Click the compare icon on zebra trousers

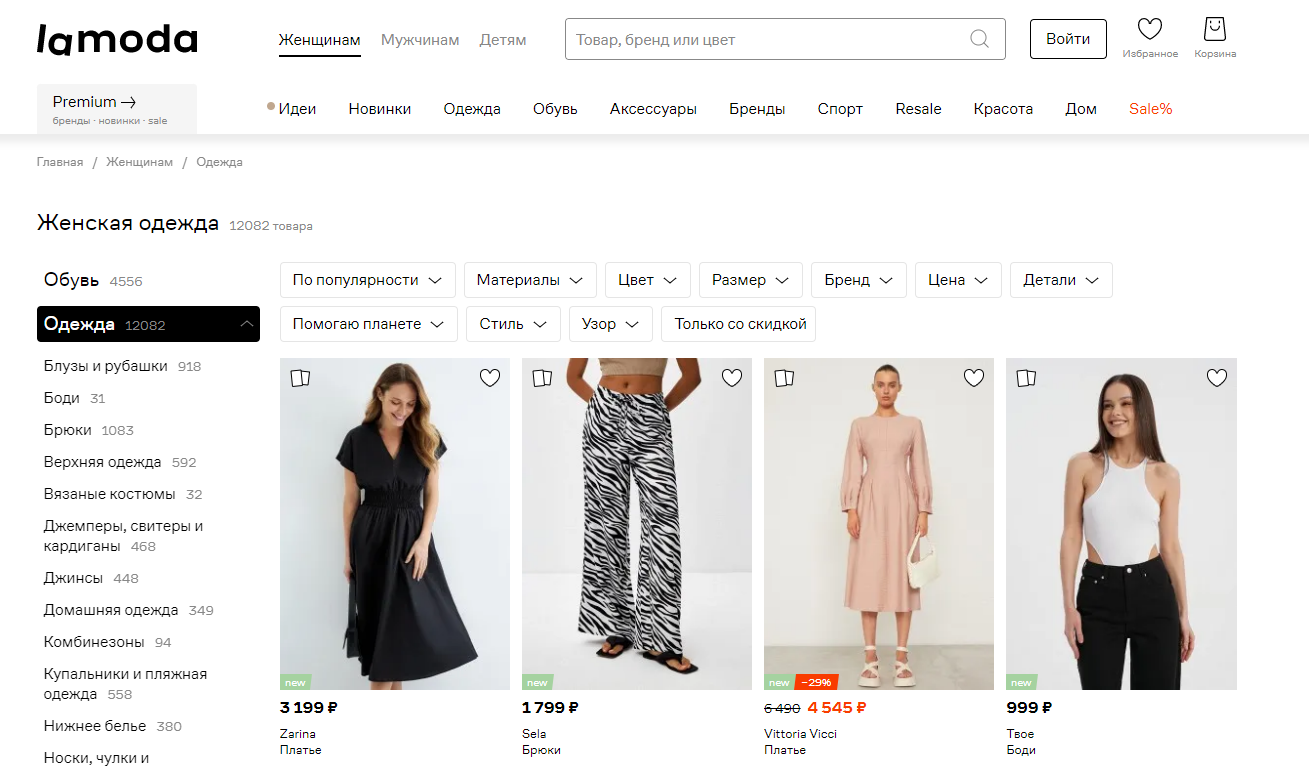[542, 378]
